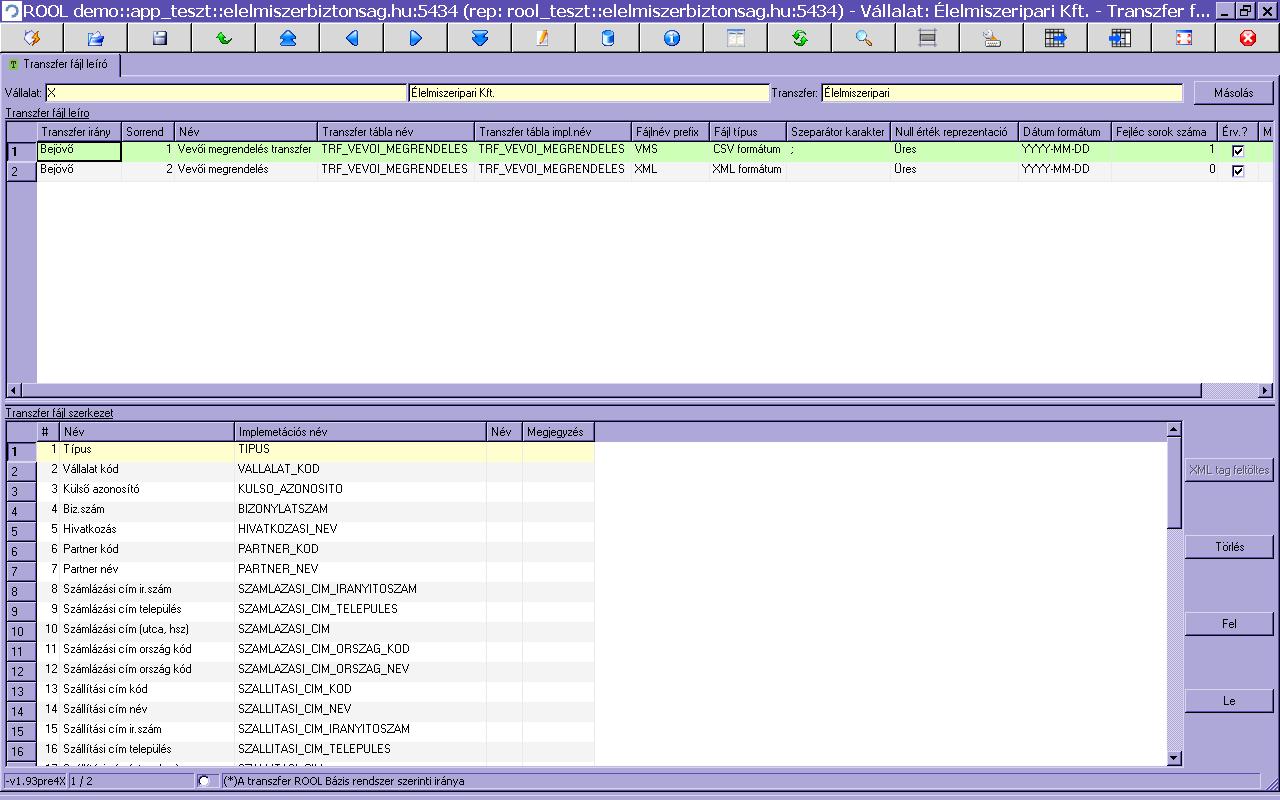
Task: Click the green refresh arrows icon
Action: tap(799, 38)
